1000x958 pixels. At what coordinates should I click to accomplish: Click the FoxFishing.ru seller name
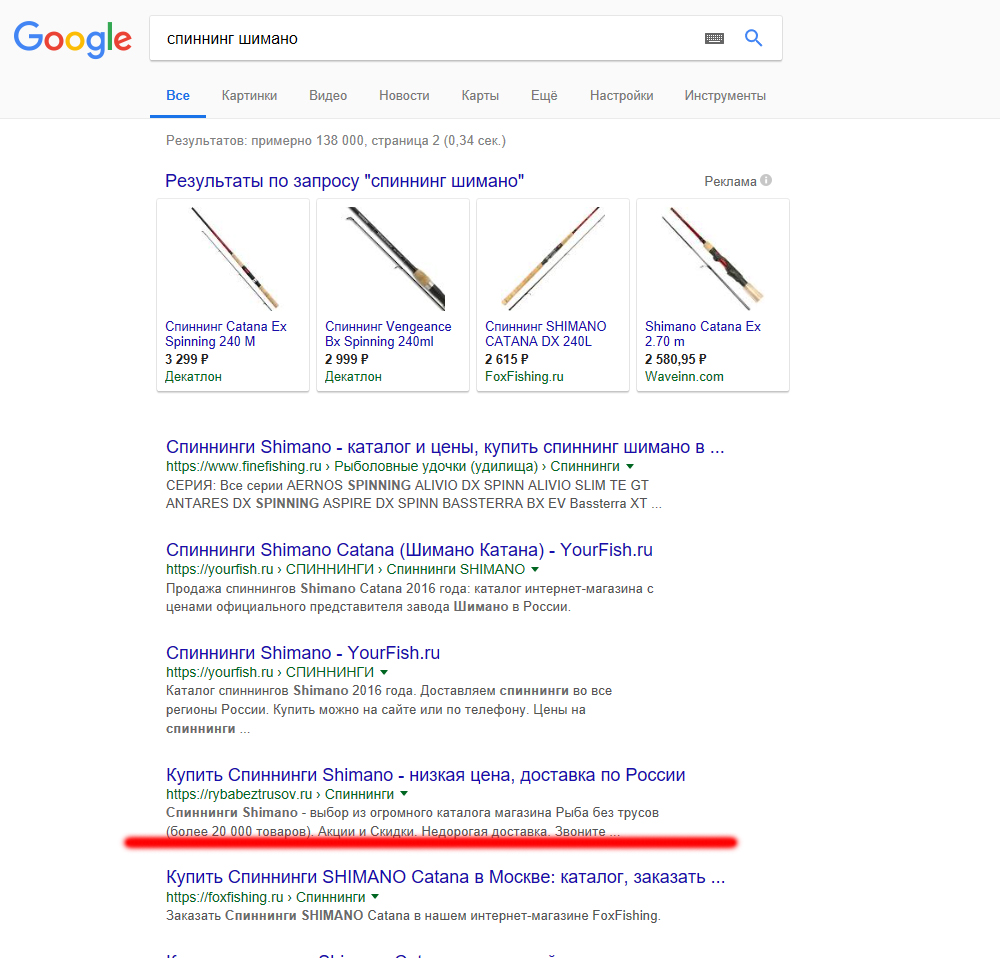[x=524, y=377]
